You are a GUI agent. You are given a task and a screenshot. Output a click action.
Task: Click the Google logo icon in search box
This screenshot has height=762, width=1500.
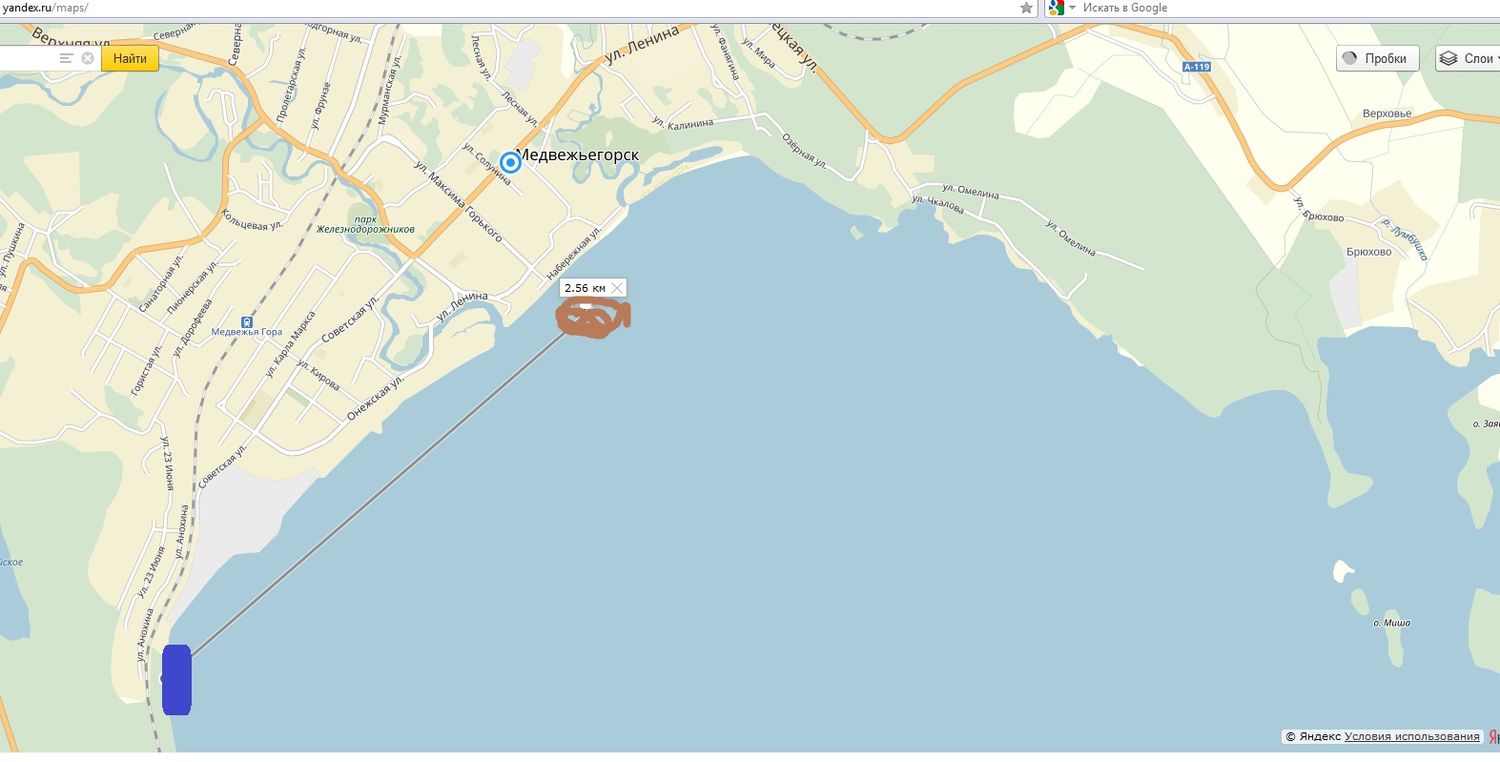pos(1056,8)
